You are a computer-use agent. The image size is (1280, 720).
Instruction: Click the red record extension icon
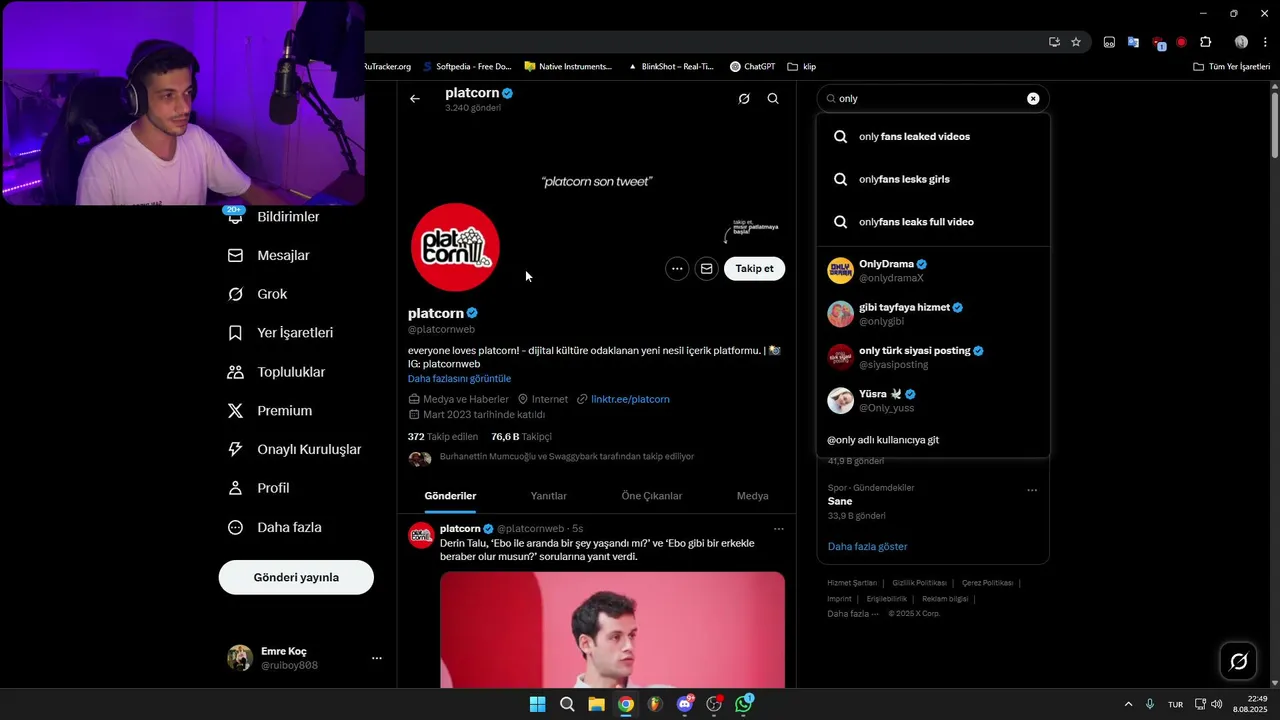(1181, 42)
